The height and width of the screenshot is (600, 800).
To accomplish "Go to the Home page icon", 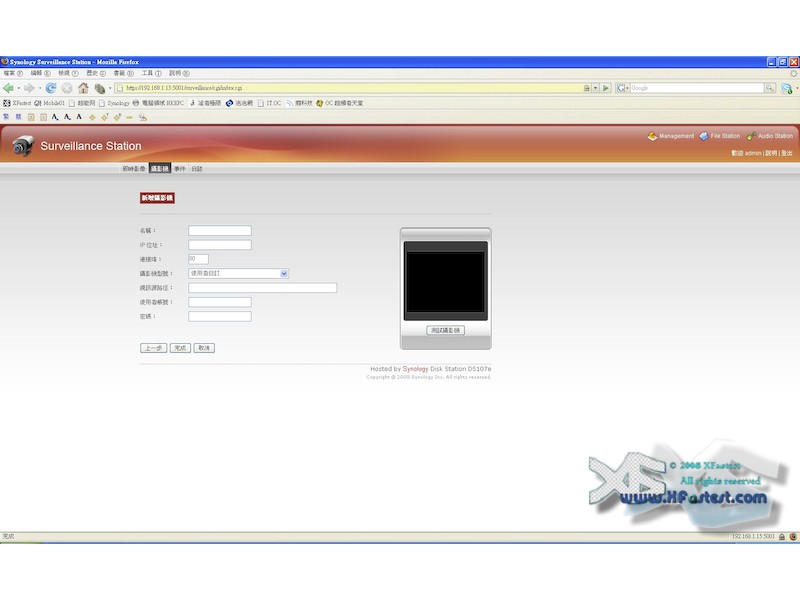I will (83, 88).
